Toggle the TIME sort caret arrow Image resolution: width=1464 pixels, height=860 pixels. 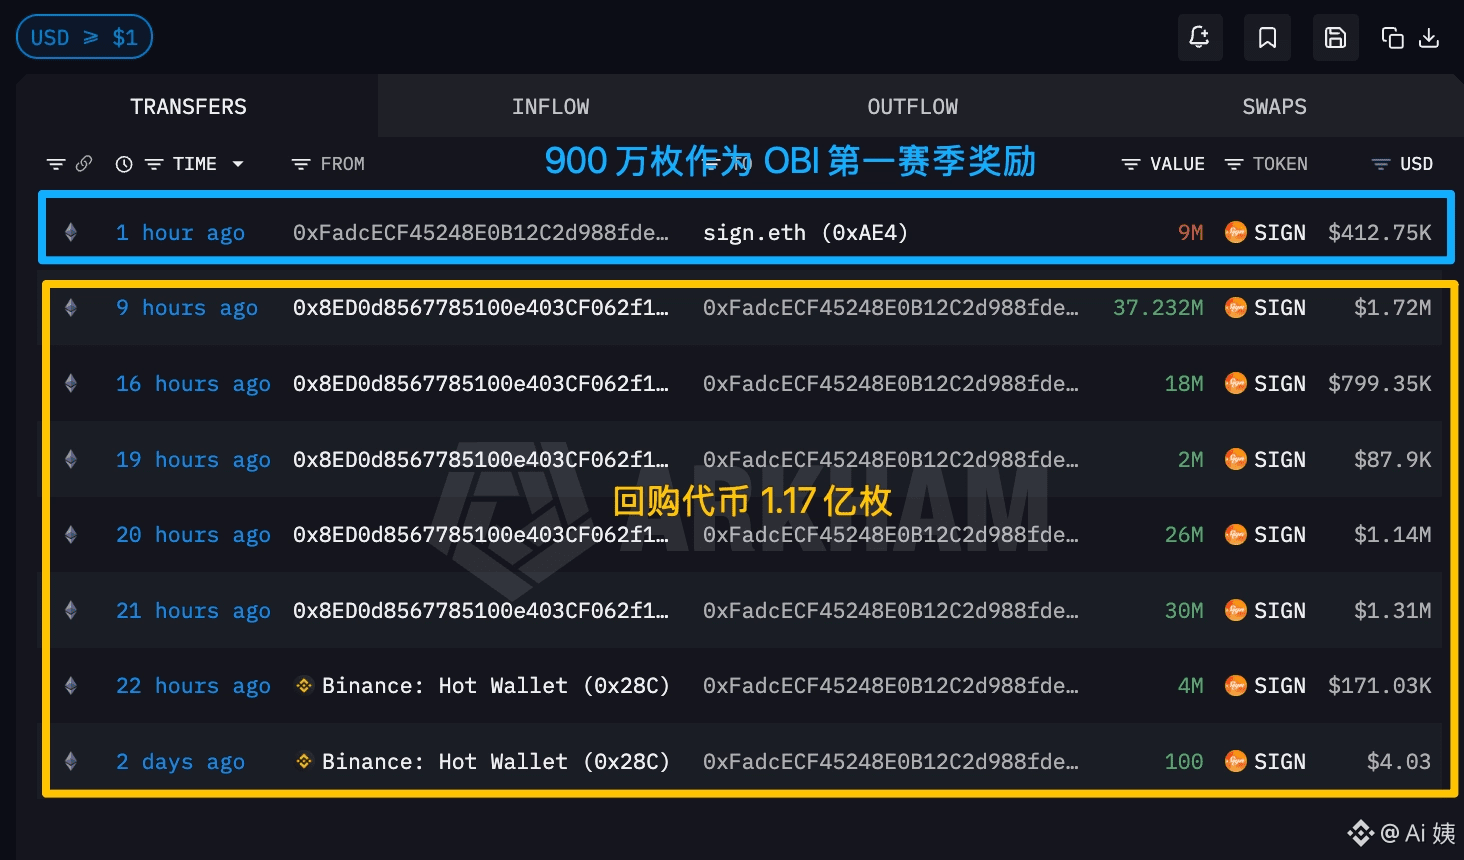tap(238, 164)
